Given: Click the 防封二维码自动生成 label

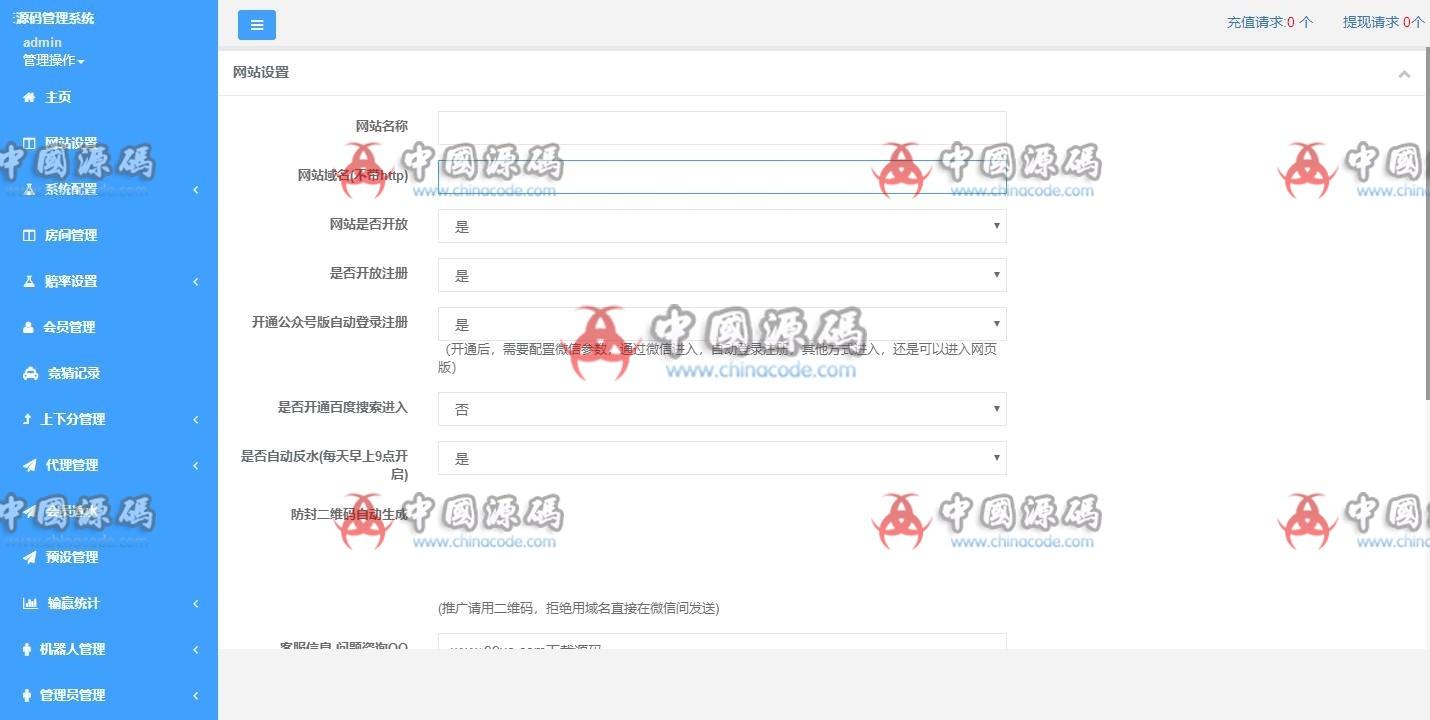Looking at the screenshot, I should point(349,514).
